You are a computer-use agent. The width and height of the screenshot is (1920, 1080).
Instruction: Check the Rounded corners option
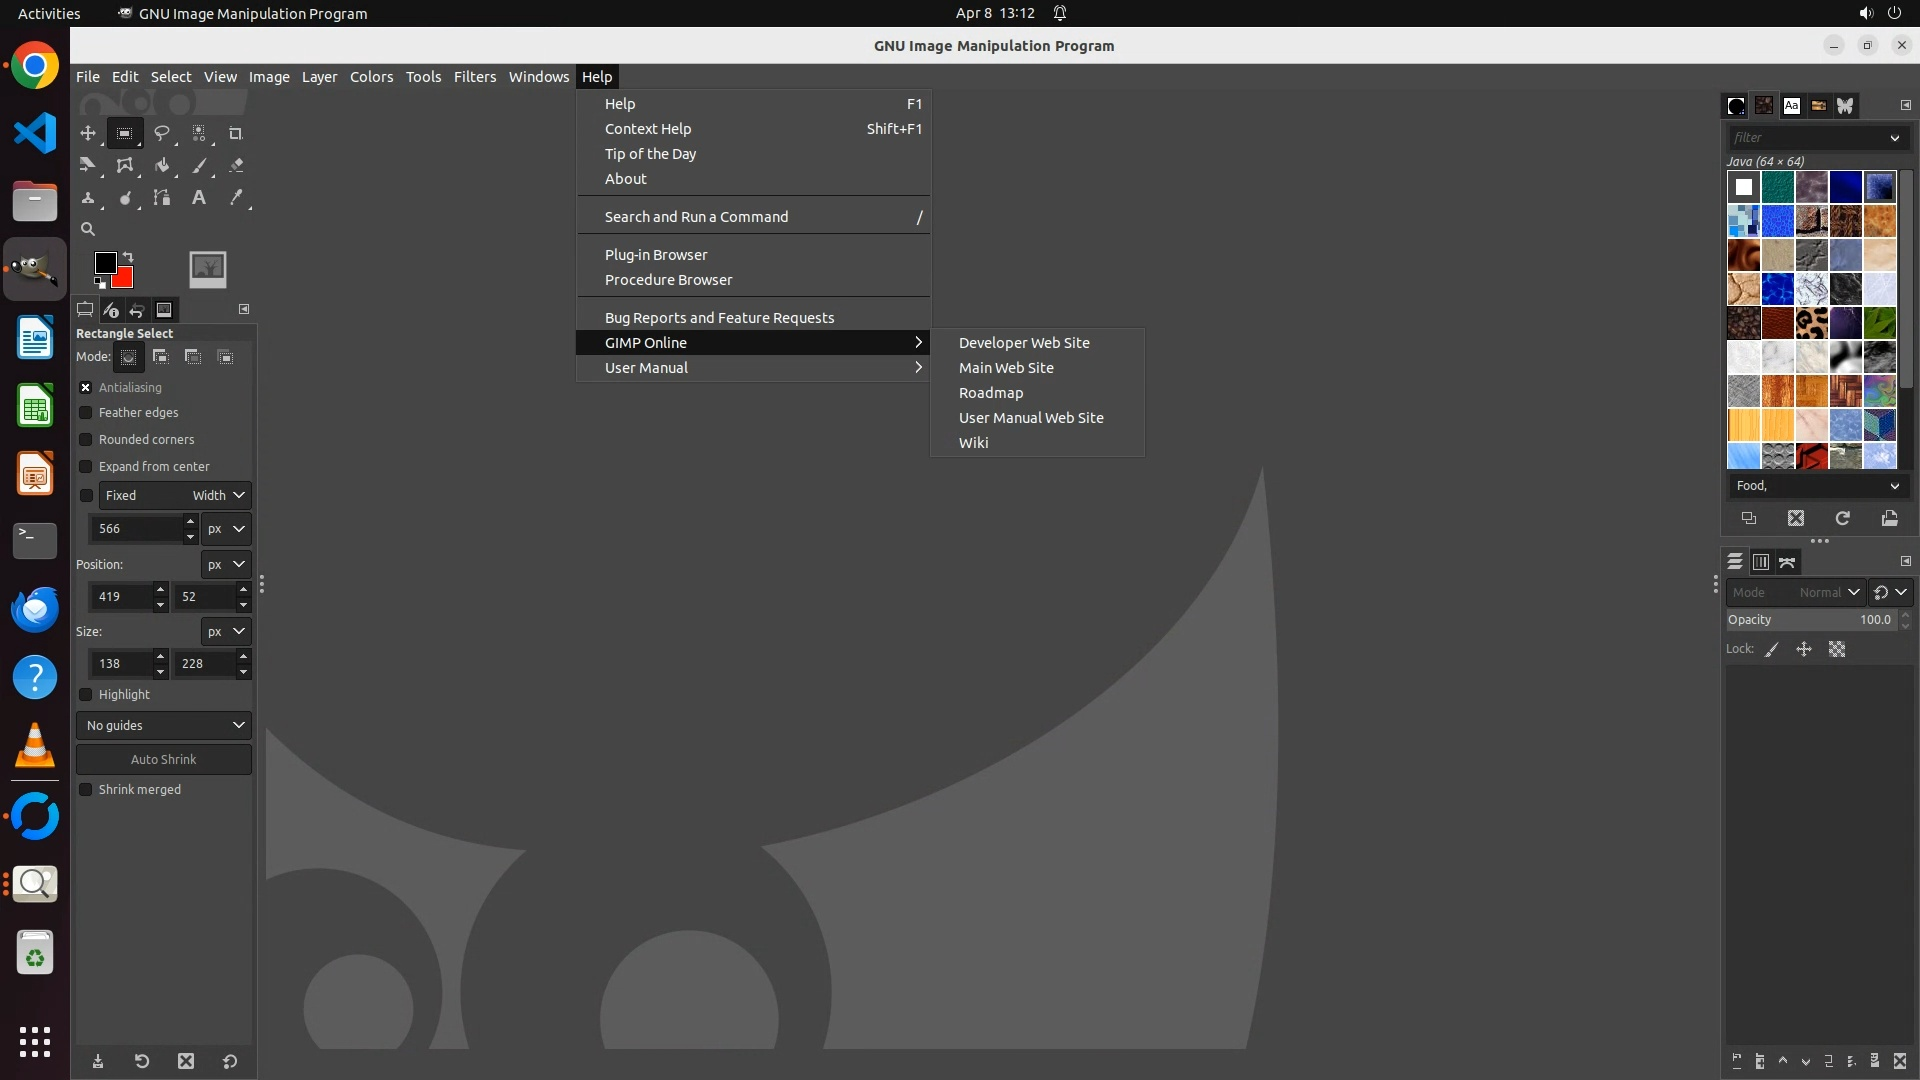(86, 440)
